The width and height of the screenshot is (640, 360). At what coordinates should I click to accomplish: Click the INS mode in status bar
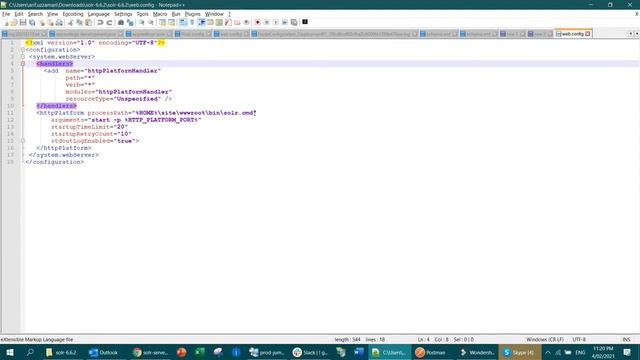point(626,340)
